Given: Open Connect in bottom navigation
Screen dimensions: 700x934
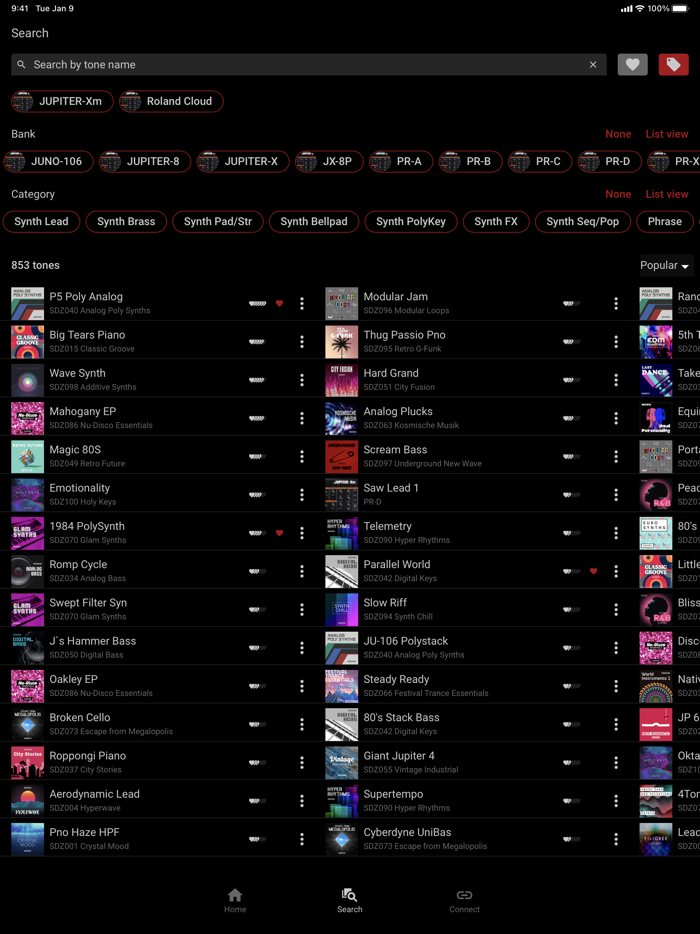Looking at the screenshot, I should (464, 901).
